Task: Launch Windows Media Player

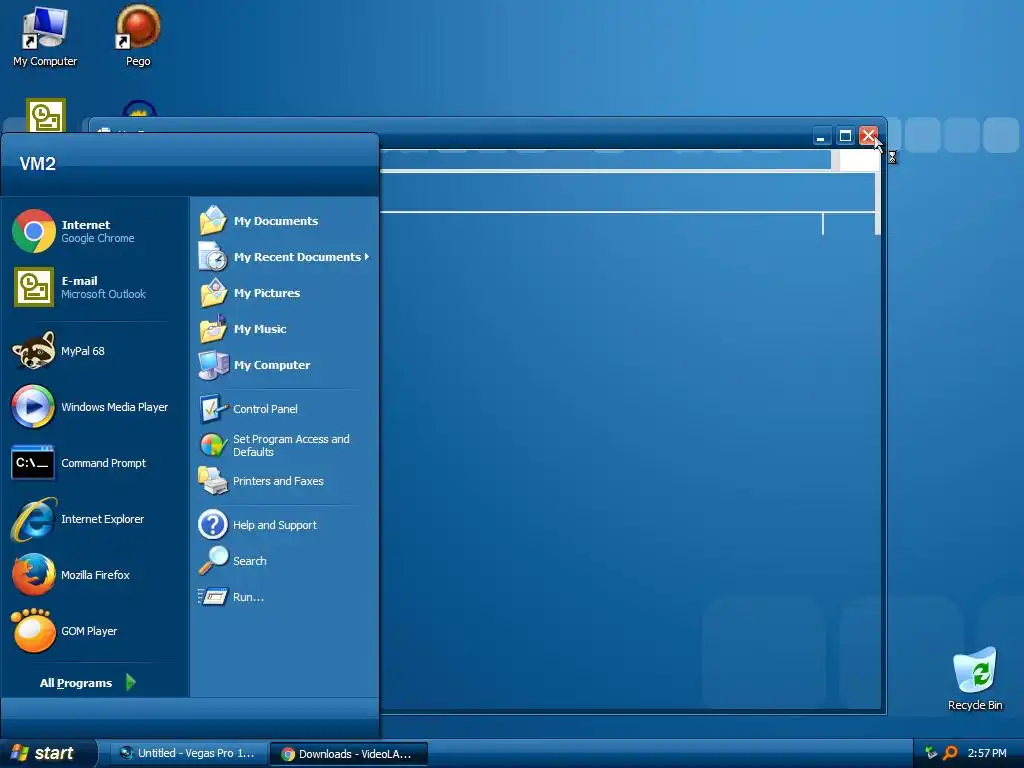Action: click(x=95, y=407)
